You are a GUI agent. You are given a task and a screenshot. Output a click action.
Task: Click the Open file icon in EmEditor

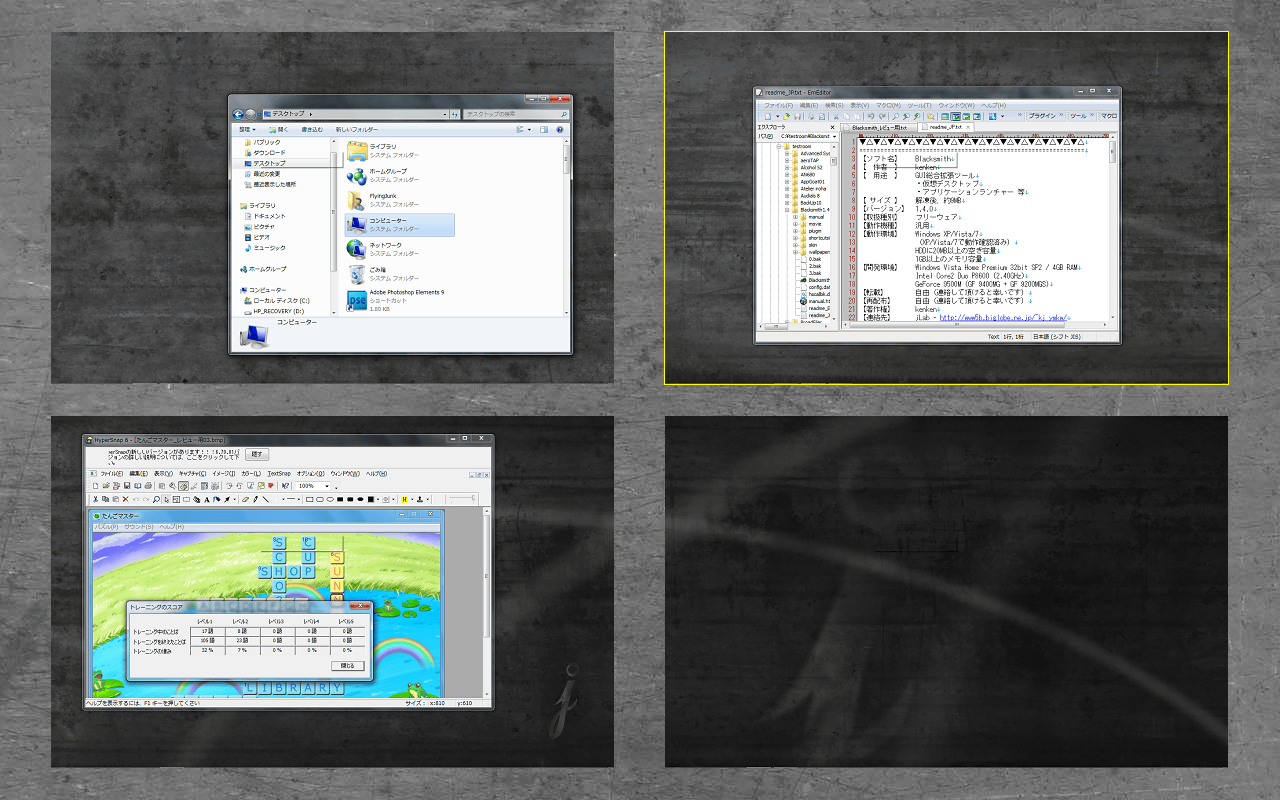786,116
